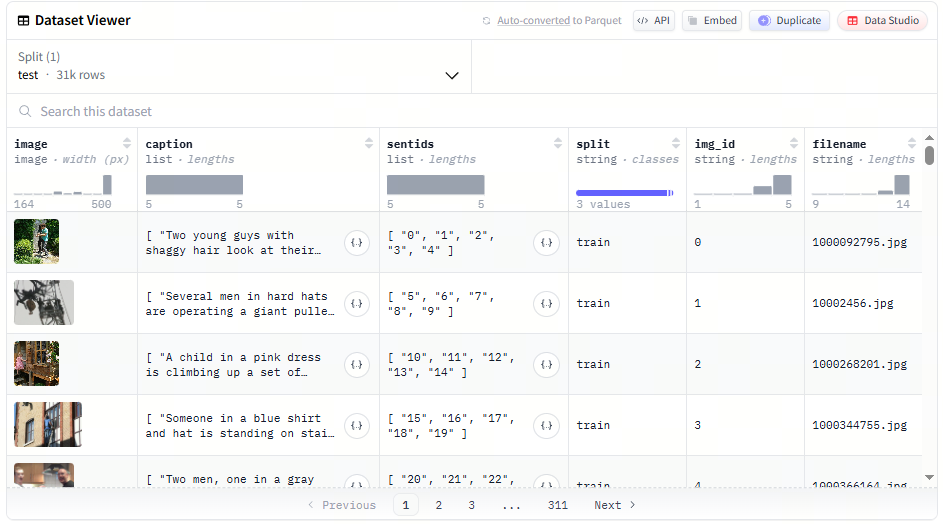Go to page 2
The width and height of the screenshot is (943, 524).
[439, 505]
